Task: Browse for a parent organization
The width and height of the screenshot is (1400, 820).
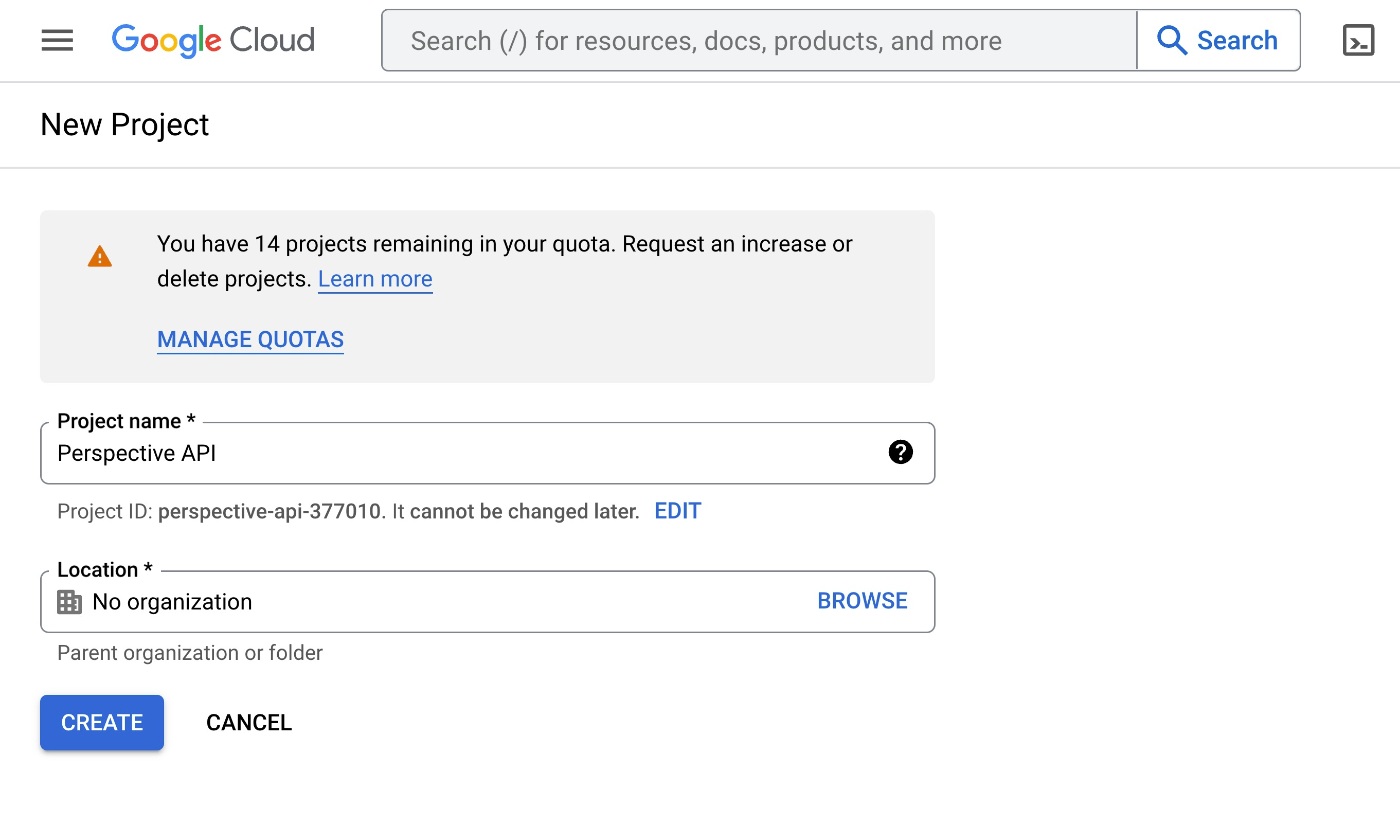Action: [863, 601]
